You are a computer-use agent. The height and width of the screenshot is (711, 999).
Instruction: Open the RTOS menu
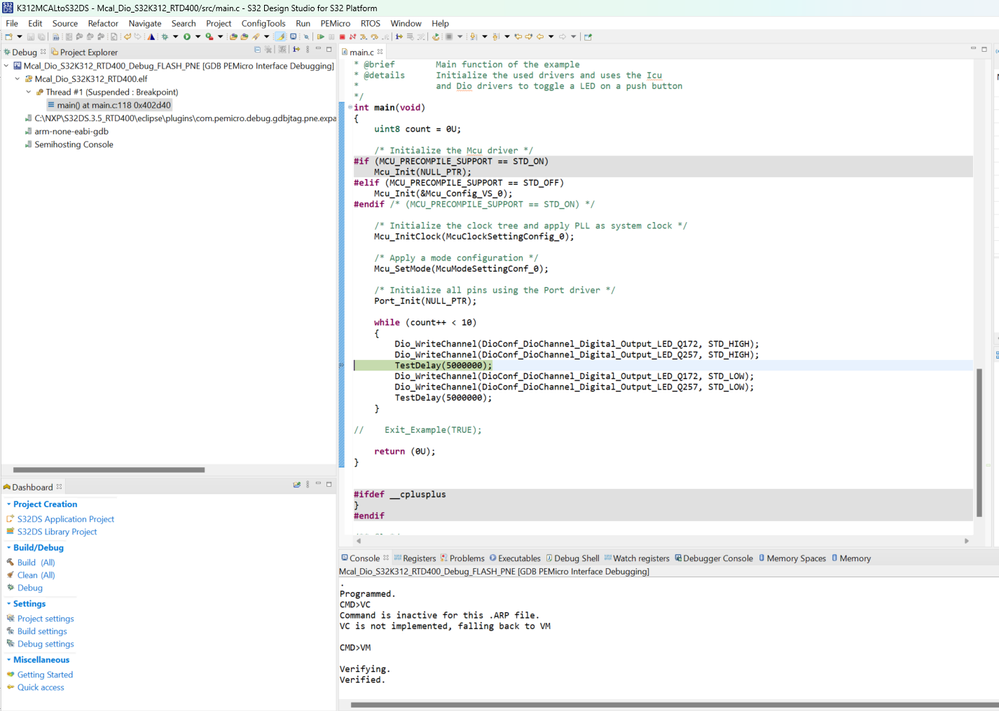tap(370, 23)
